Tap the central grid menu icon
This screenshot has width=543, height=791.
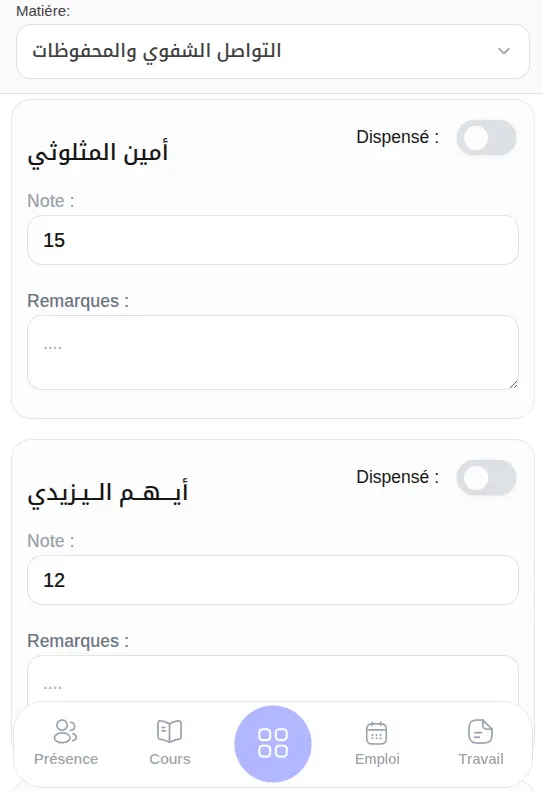click(x=273, y=743)
